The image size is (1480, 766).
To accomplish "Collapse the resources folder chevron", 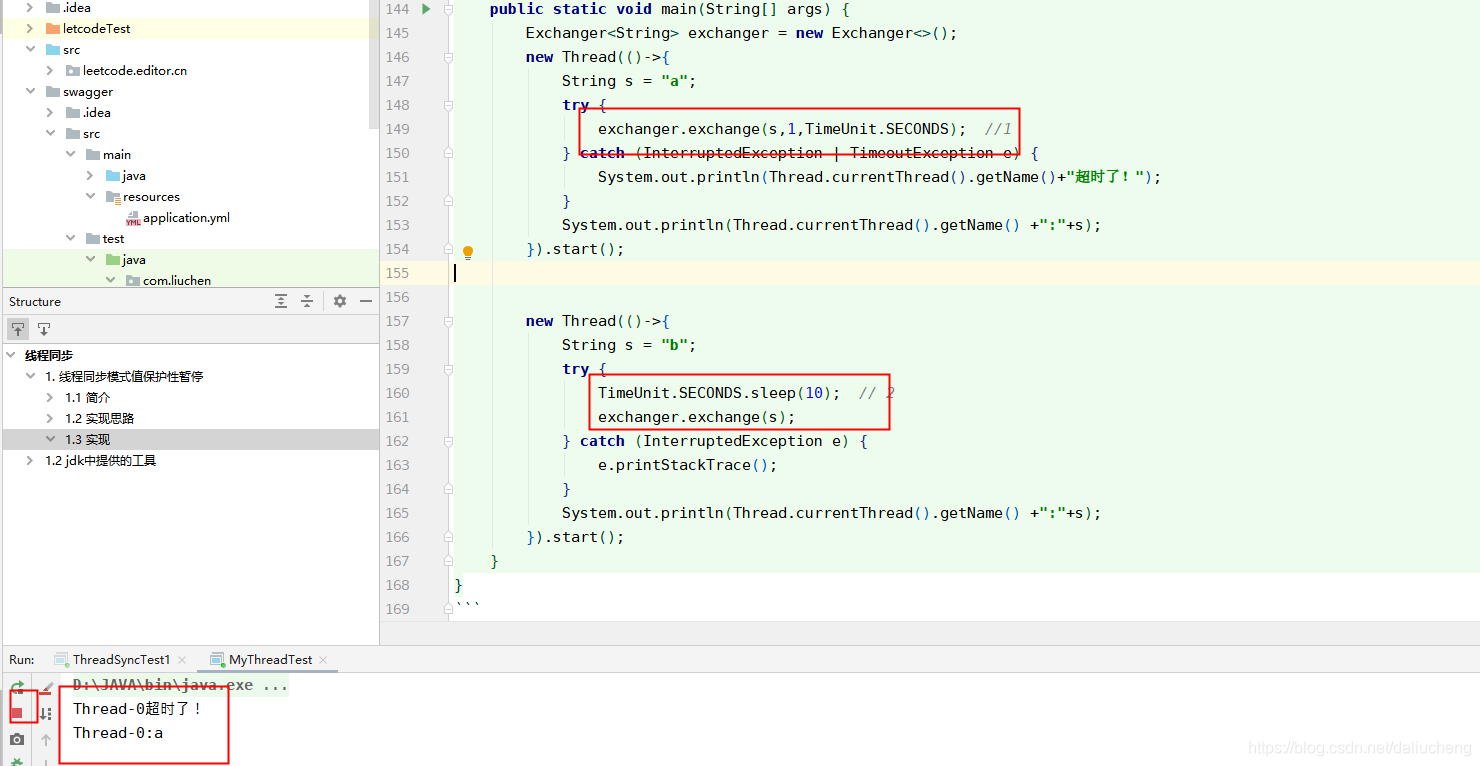I will coord(90,197).
